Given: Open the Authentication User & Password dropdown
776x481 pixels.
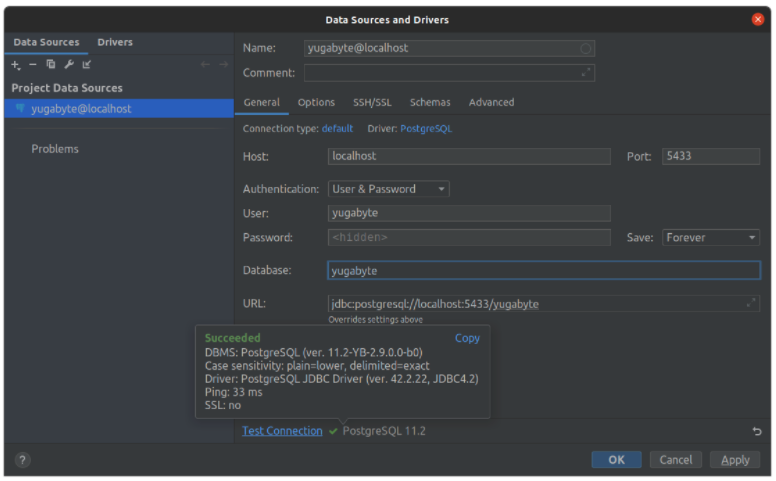Looking at the screenshot, I should [388, 189].
